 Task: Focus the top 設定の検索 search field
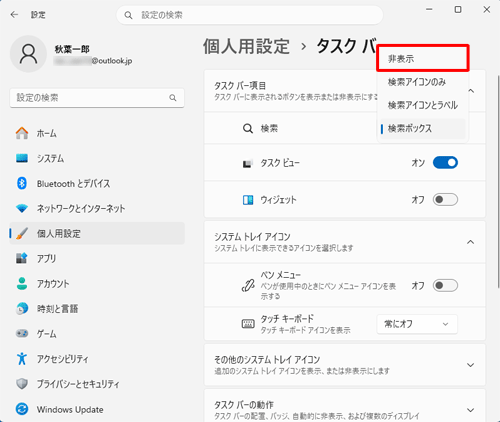(249, 15)
